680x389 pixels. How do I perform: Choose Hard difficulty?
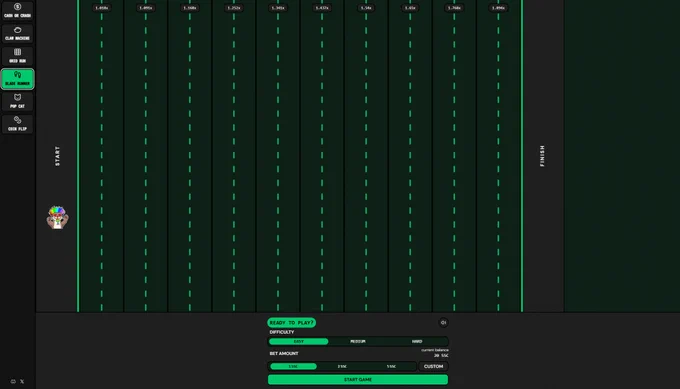[417, 341]
